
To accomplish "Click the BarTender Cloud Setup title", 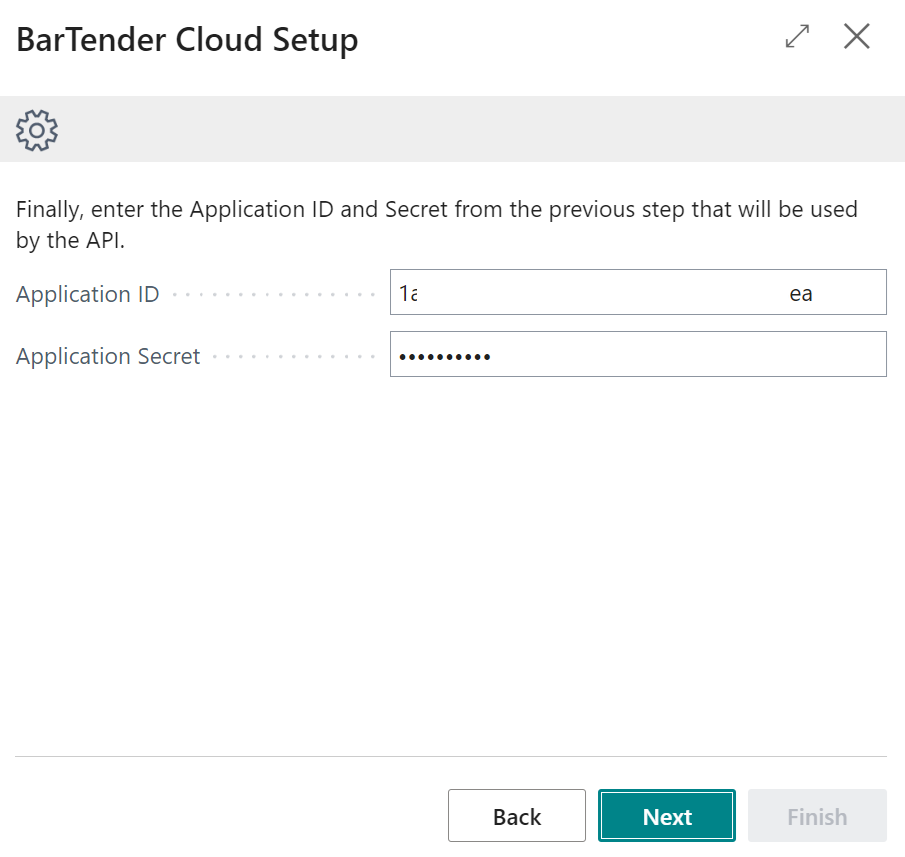I will [187, 41].
